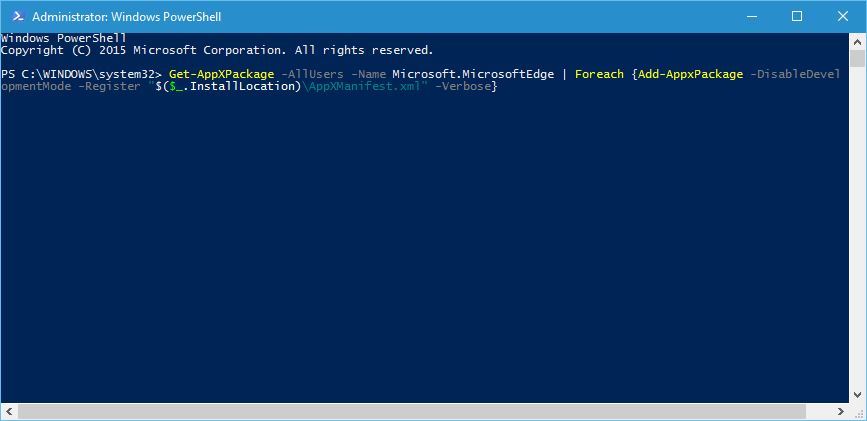
Task: Click the PS C:\WINDOWS\system32 prompt
Action: 81,74
